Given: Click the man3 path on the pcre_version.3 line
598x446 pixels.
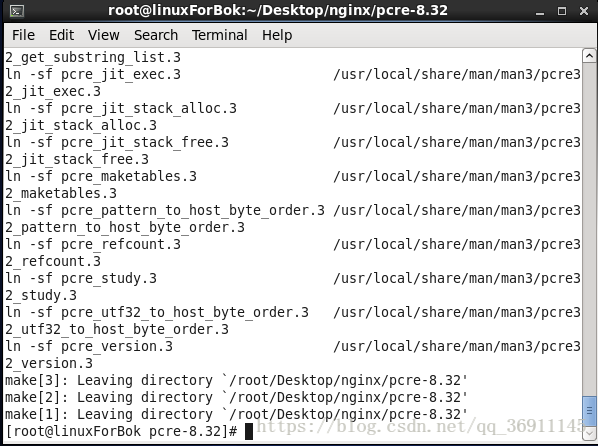Looking at the screenshot, I should 457,346.
